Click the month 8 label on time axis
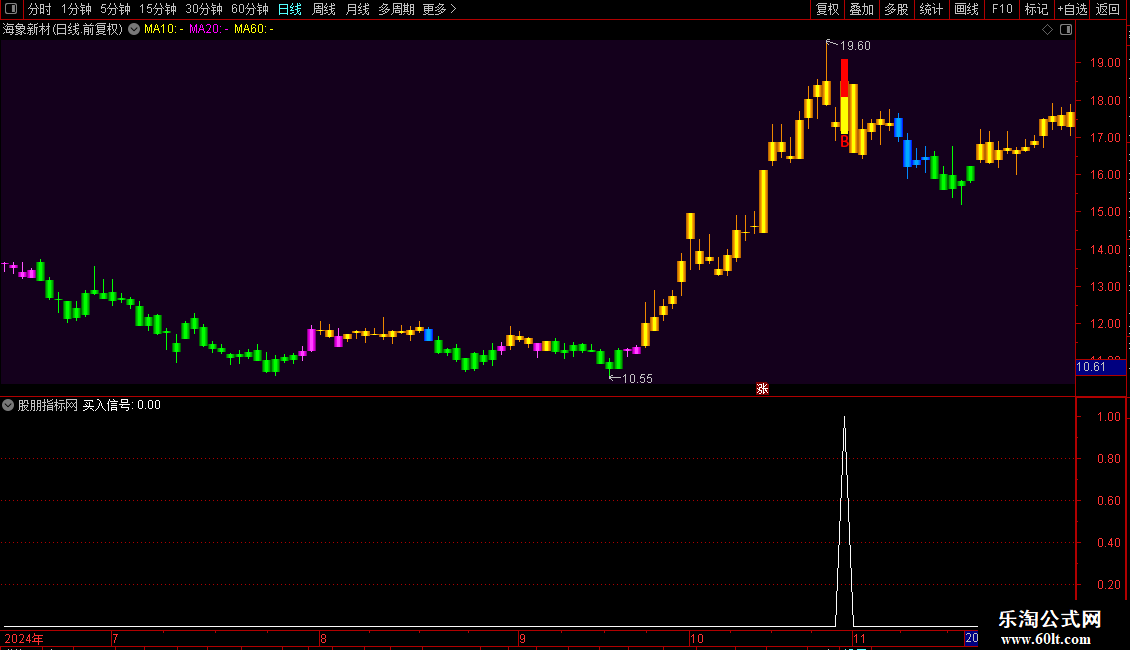 [x=324, y=638]
